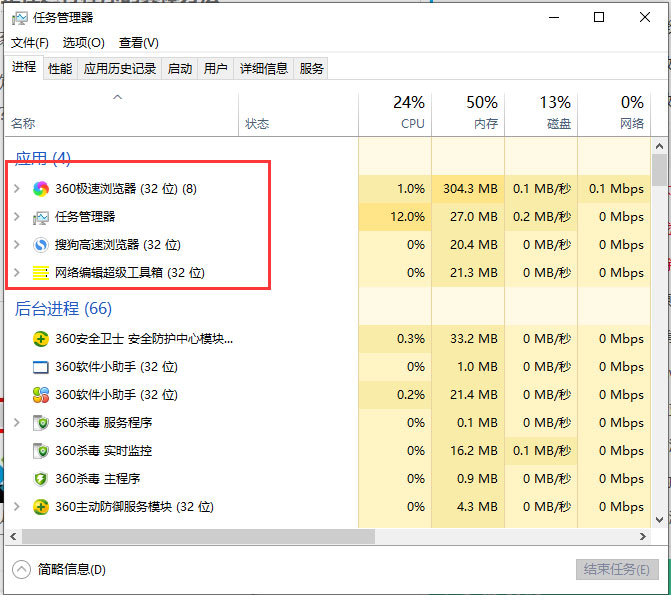Sort by the 名称 column header
Screen dimensions: 671x595
(x=121, y=113)
